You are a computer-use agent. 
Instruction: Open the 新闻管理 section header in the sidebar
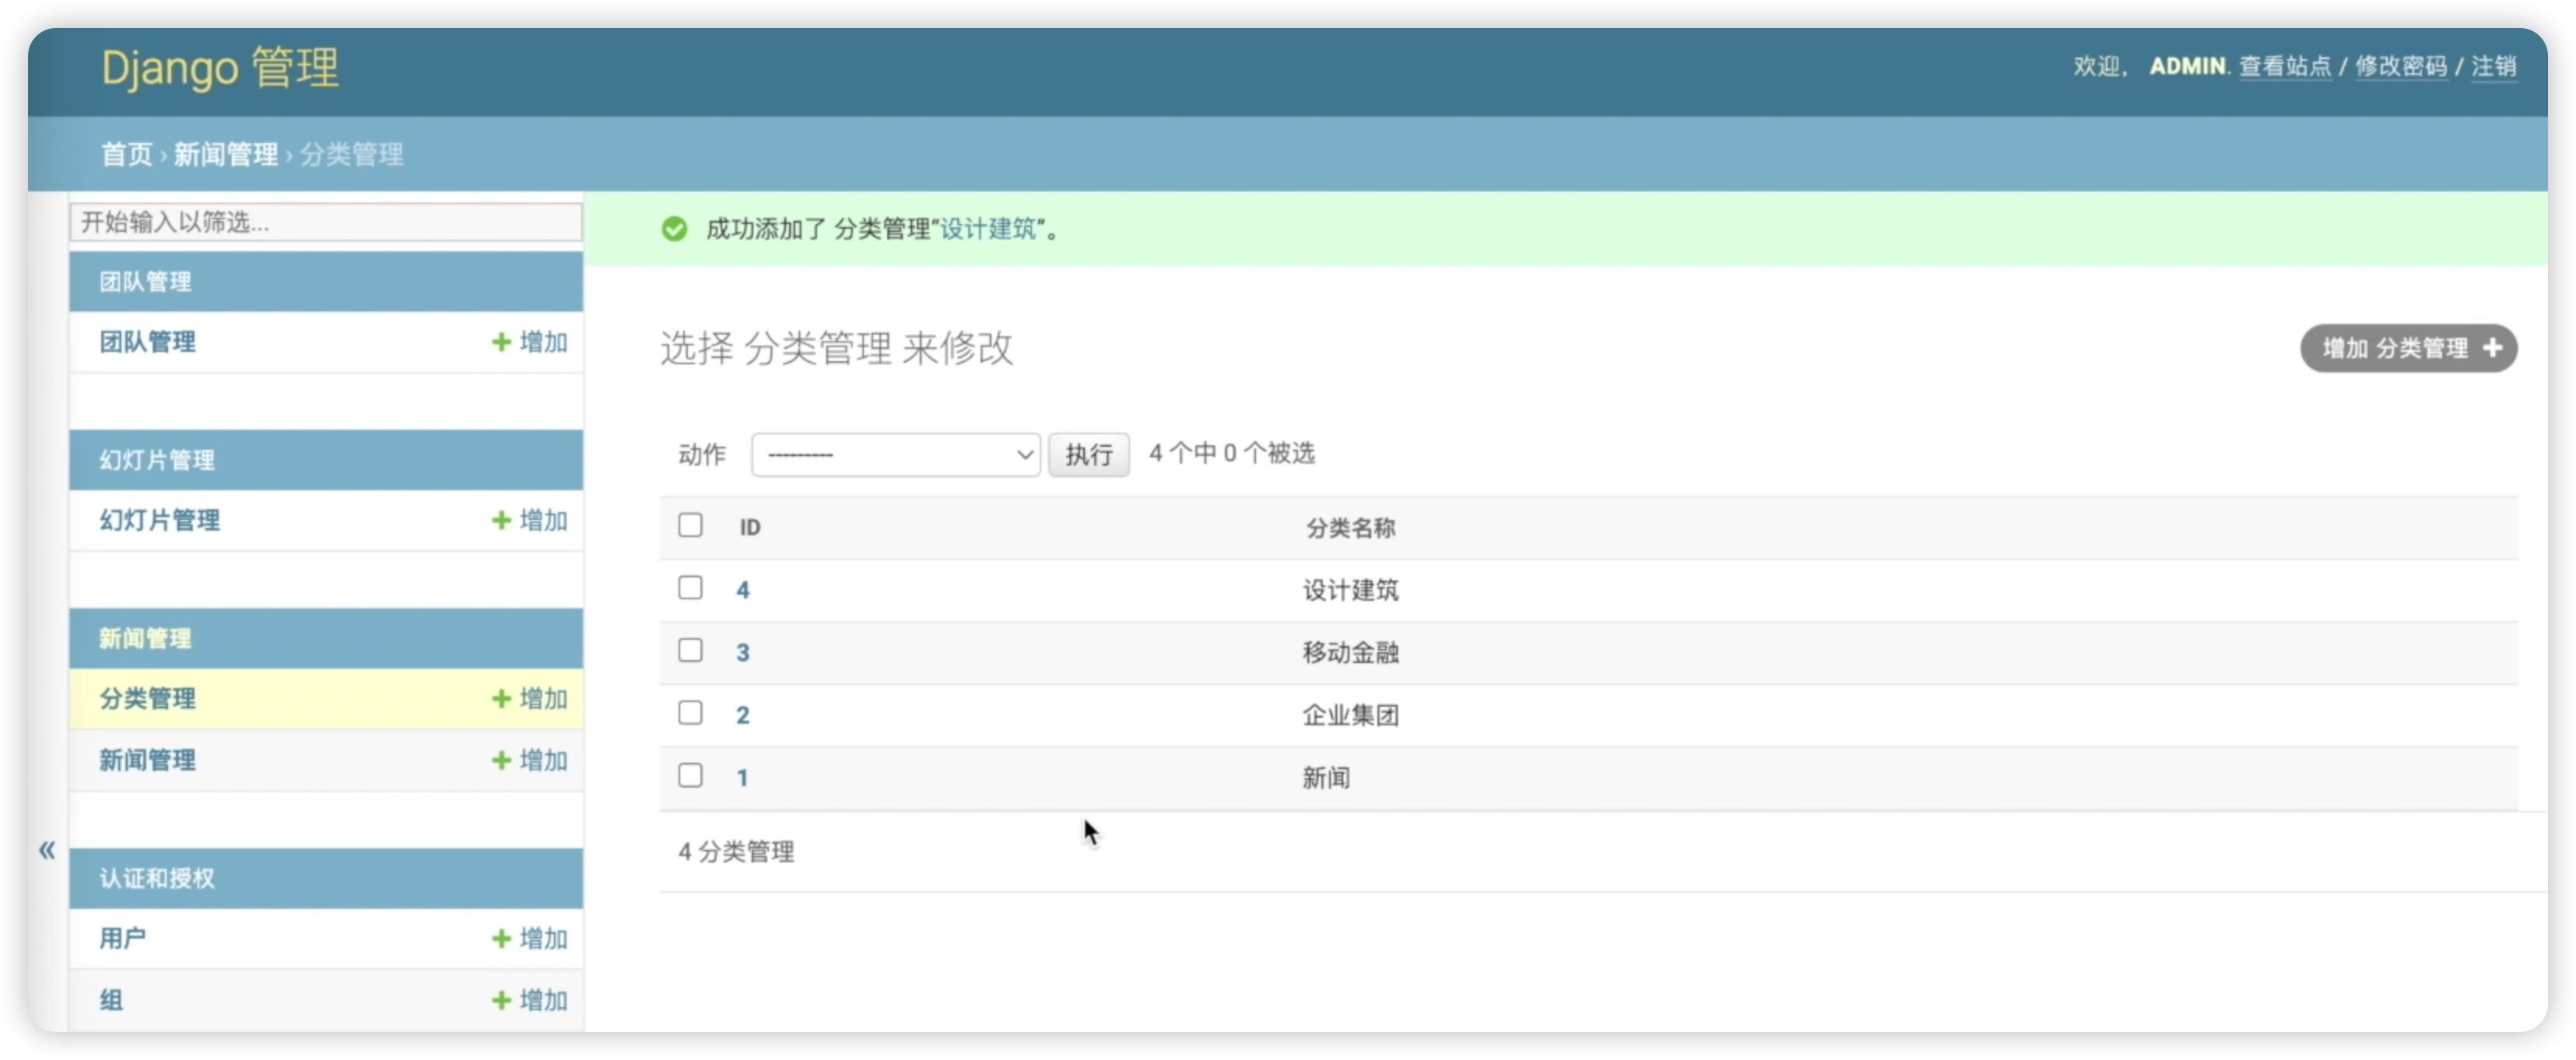(145, 638)
